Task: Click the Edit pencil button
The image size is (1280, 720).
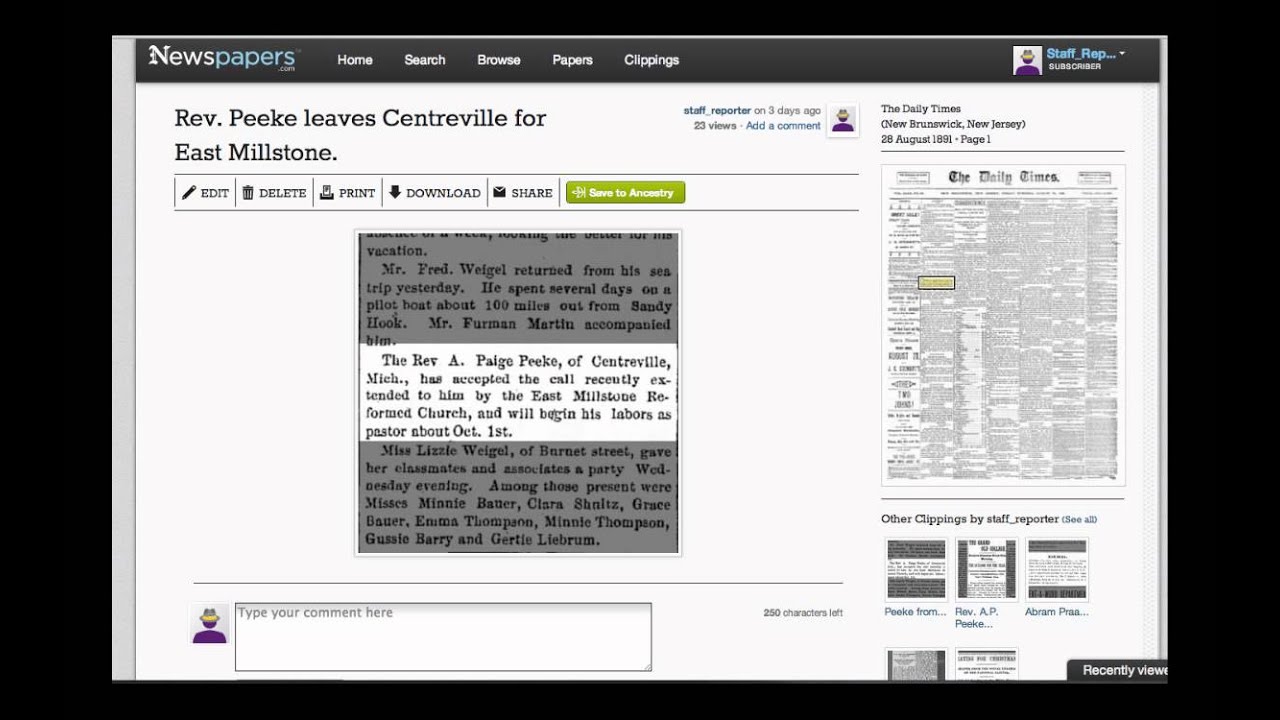Action: 205,193
